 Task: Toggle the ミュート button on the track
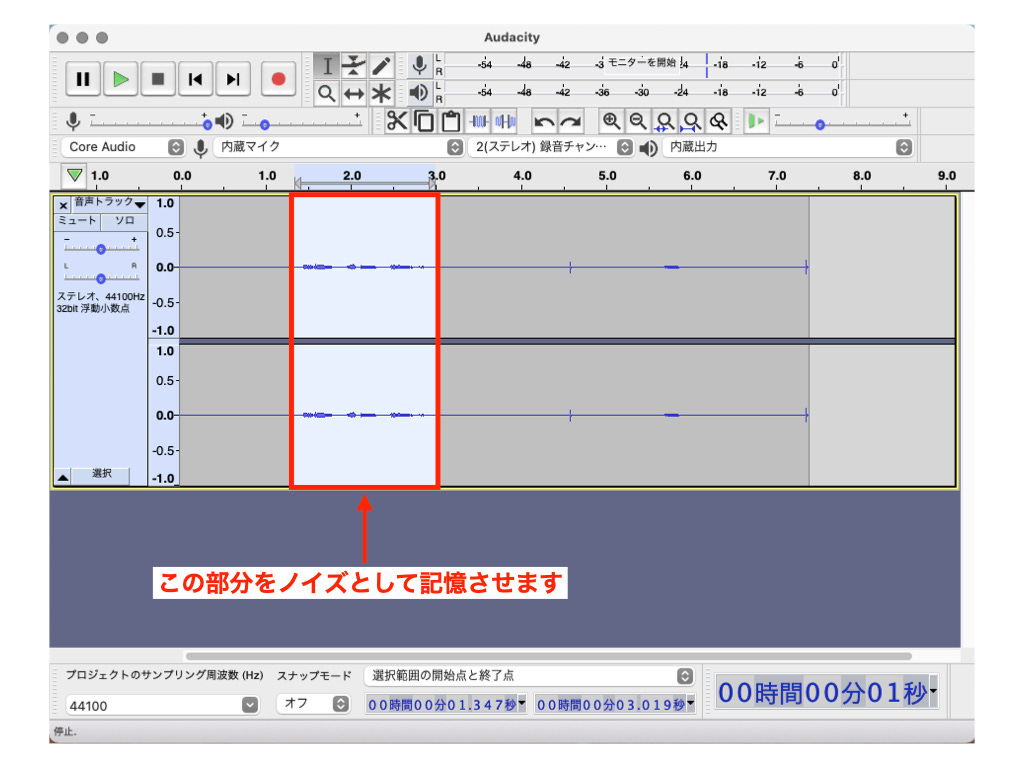(77, 221)
